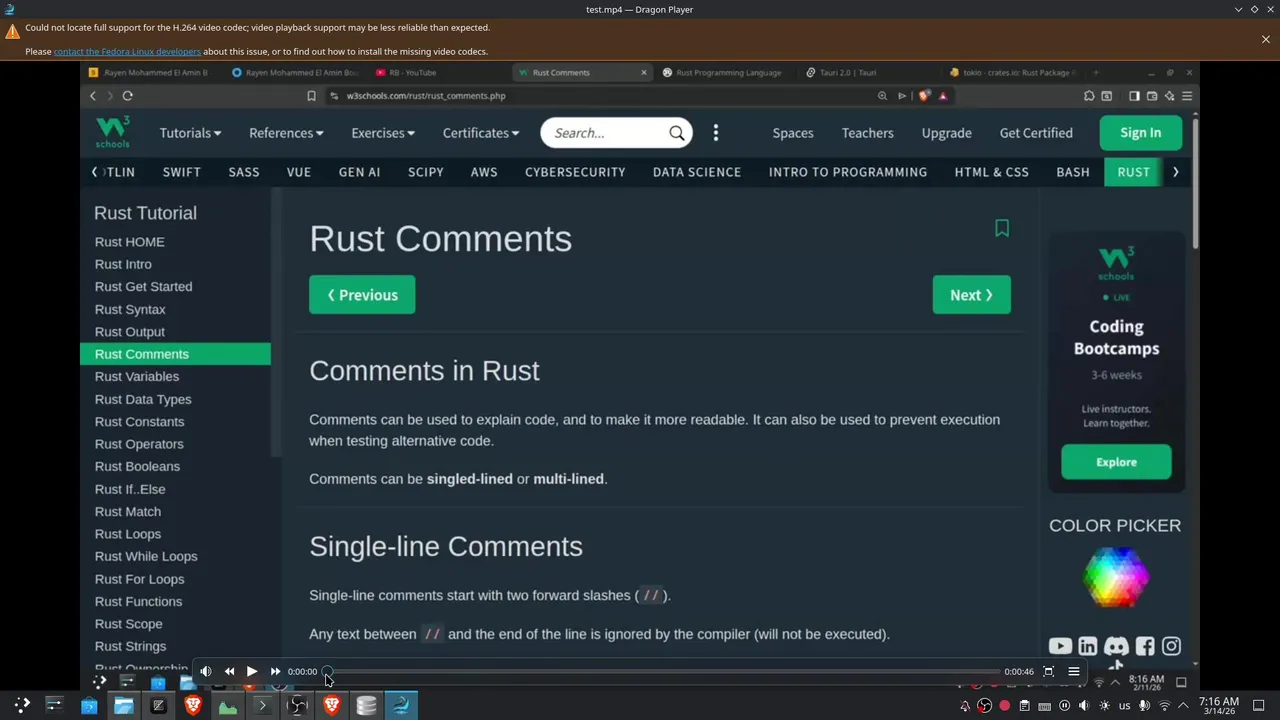Start playback with the play button
Image resolution: width=1280 pixels, height=720 pixels.
tap(252, 672)
